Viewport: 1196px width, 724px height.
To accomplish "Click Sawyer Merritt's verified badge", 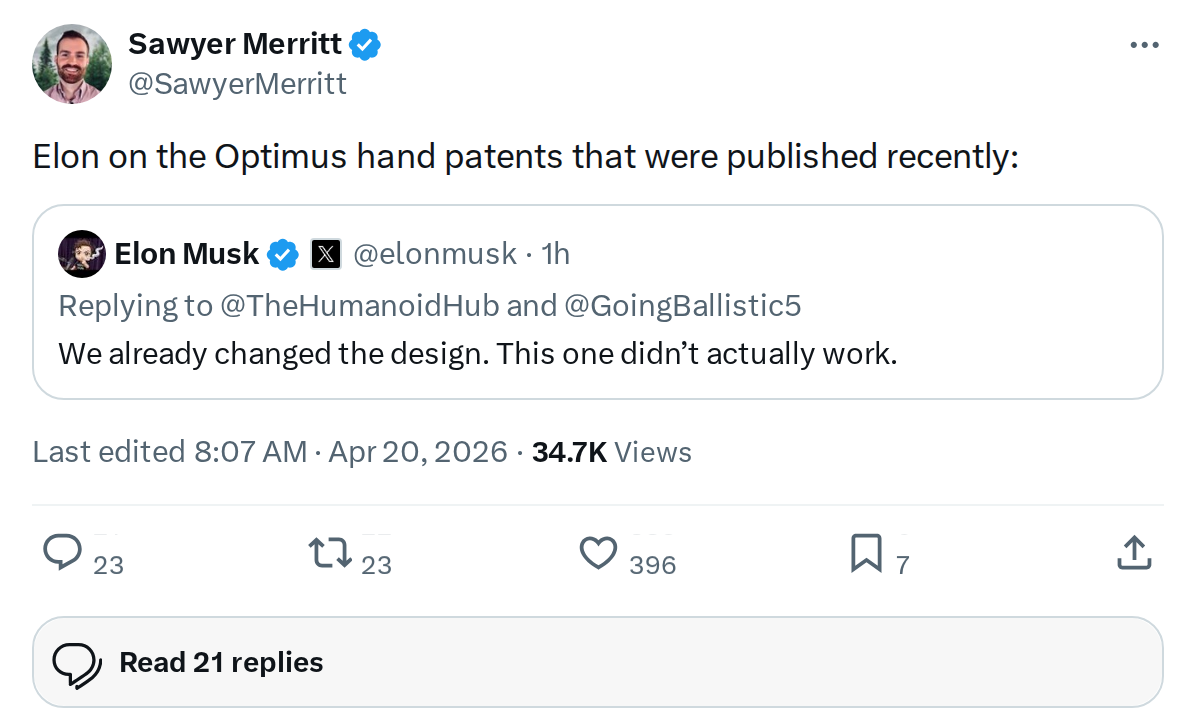I will tap(364, 44).
